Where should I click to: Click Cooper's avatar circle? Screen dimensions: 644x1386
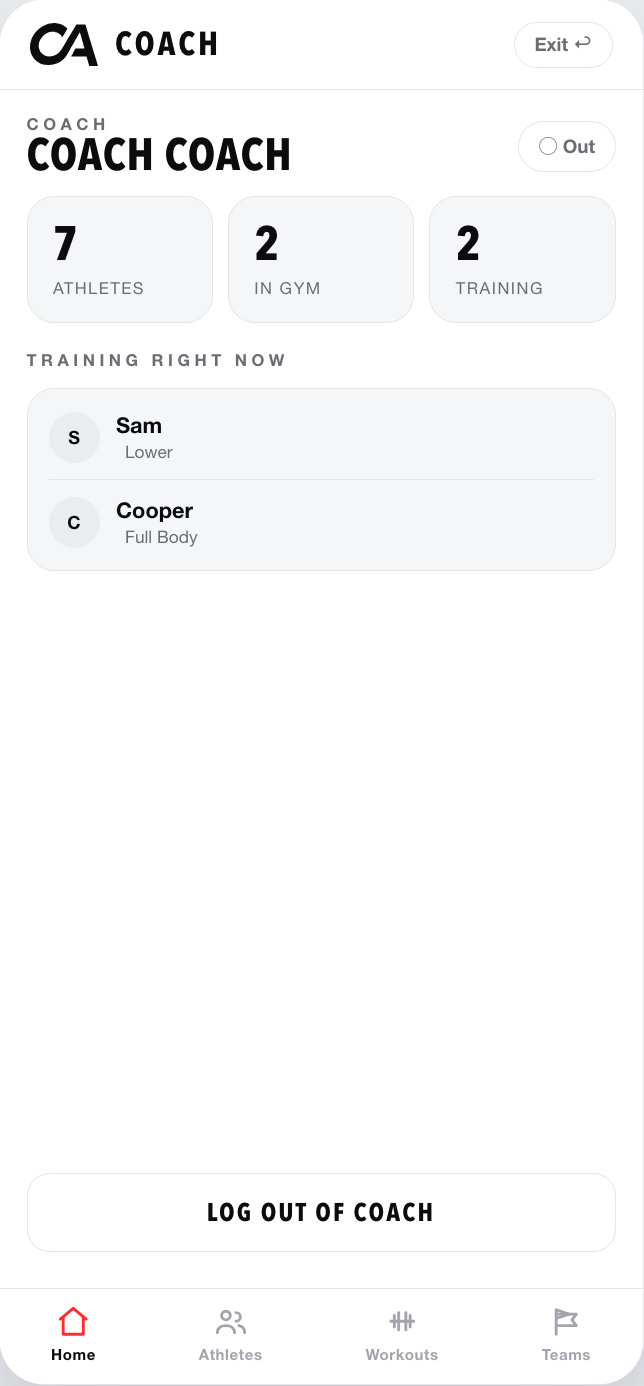(x=74, y=522)
